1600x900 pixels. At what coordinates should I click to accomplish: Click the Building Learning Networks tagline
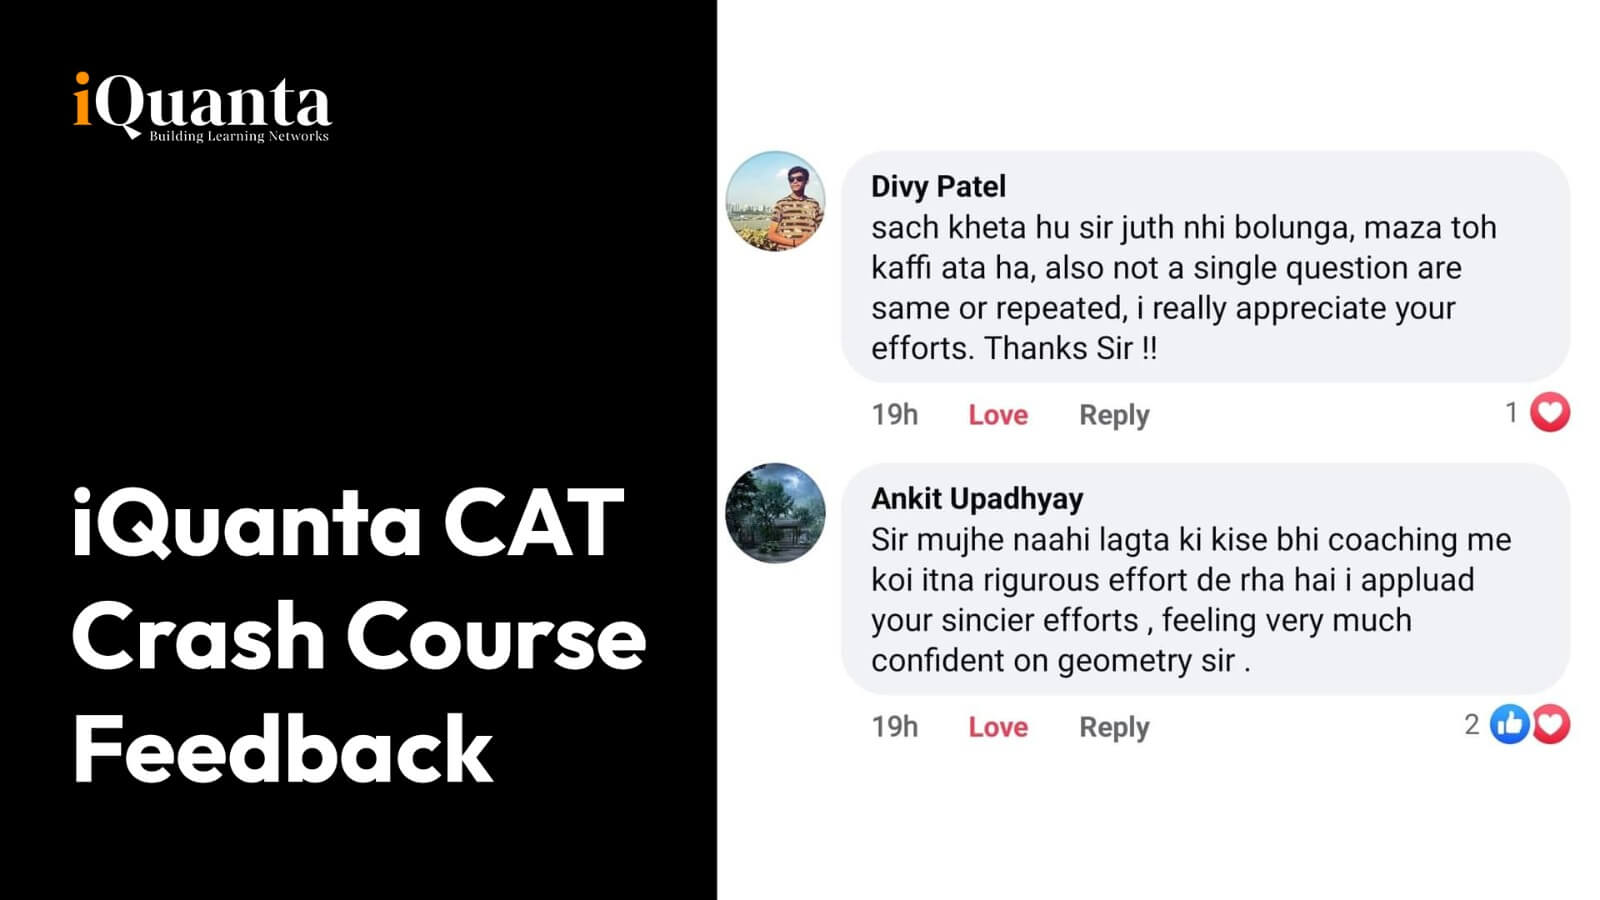point(239,136)
